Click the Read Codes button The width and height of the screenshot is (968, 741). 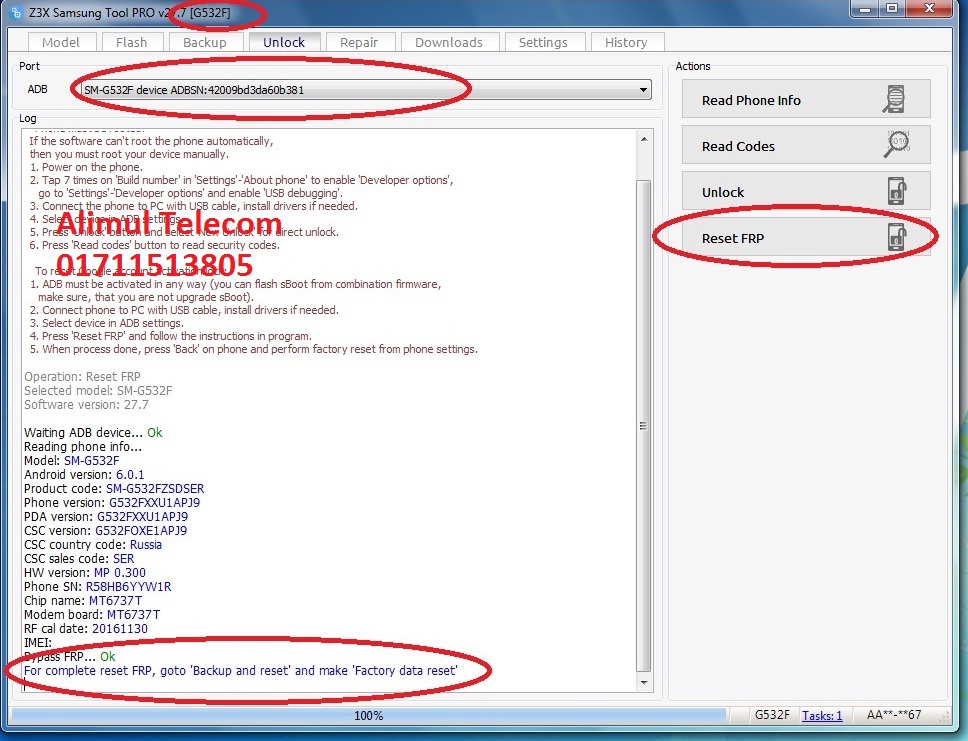(x=806, y=145)
